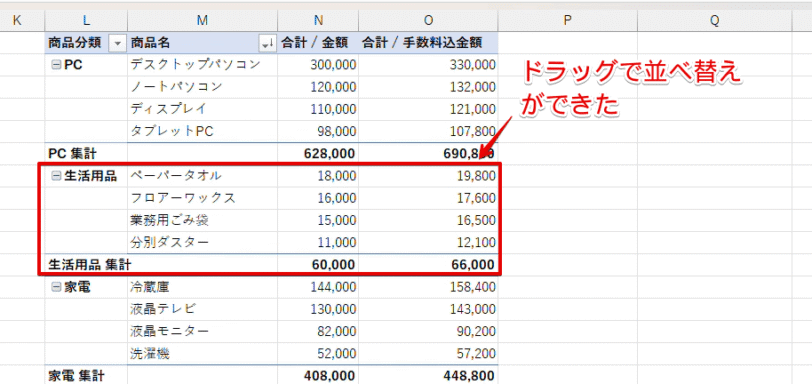This screenshot has width=812, height=384.
Task: Collapse the 家電 group
Action: [x=56, y=288]
